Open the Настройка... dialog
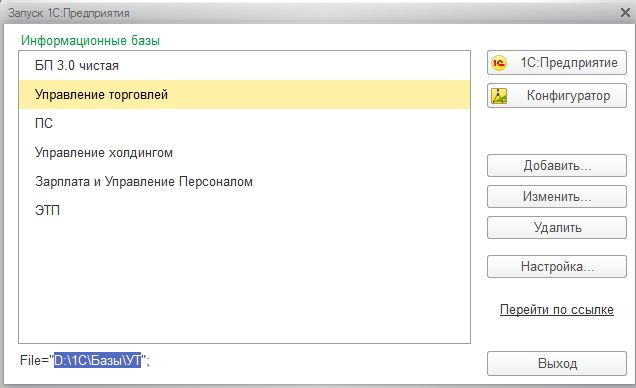This screenshot has height=388, width=636. 556,266
